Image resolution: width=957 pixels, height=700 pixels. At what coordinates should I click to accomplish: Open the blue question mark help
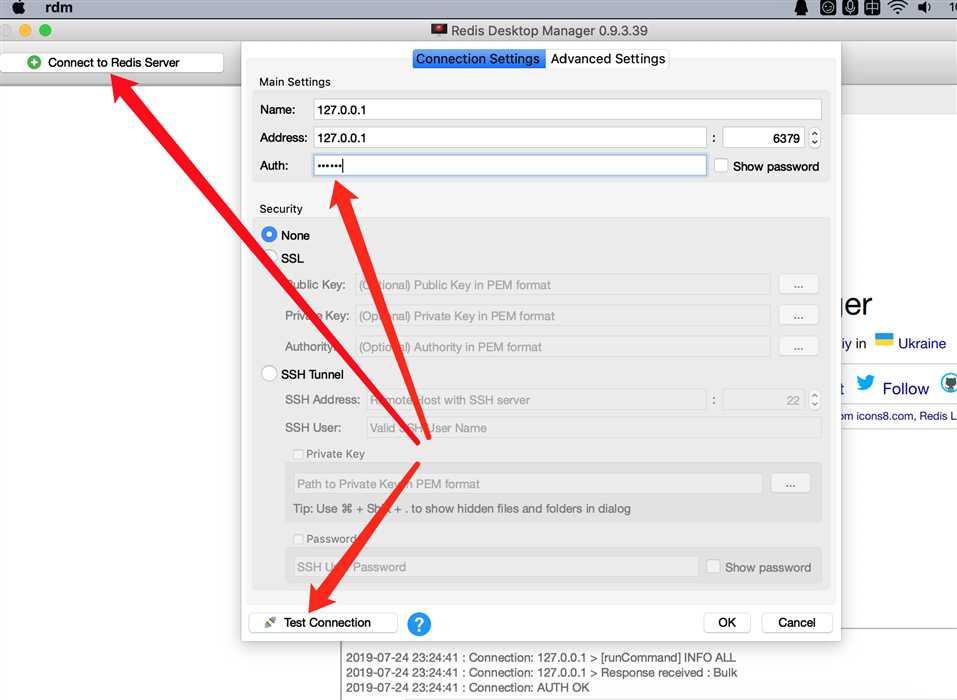419,624
